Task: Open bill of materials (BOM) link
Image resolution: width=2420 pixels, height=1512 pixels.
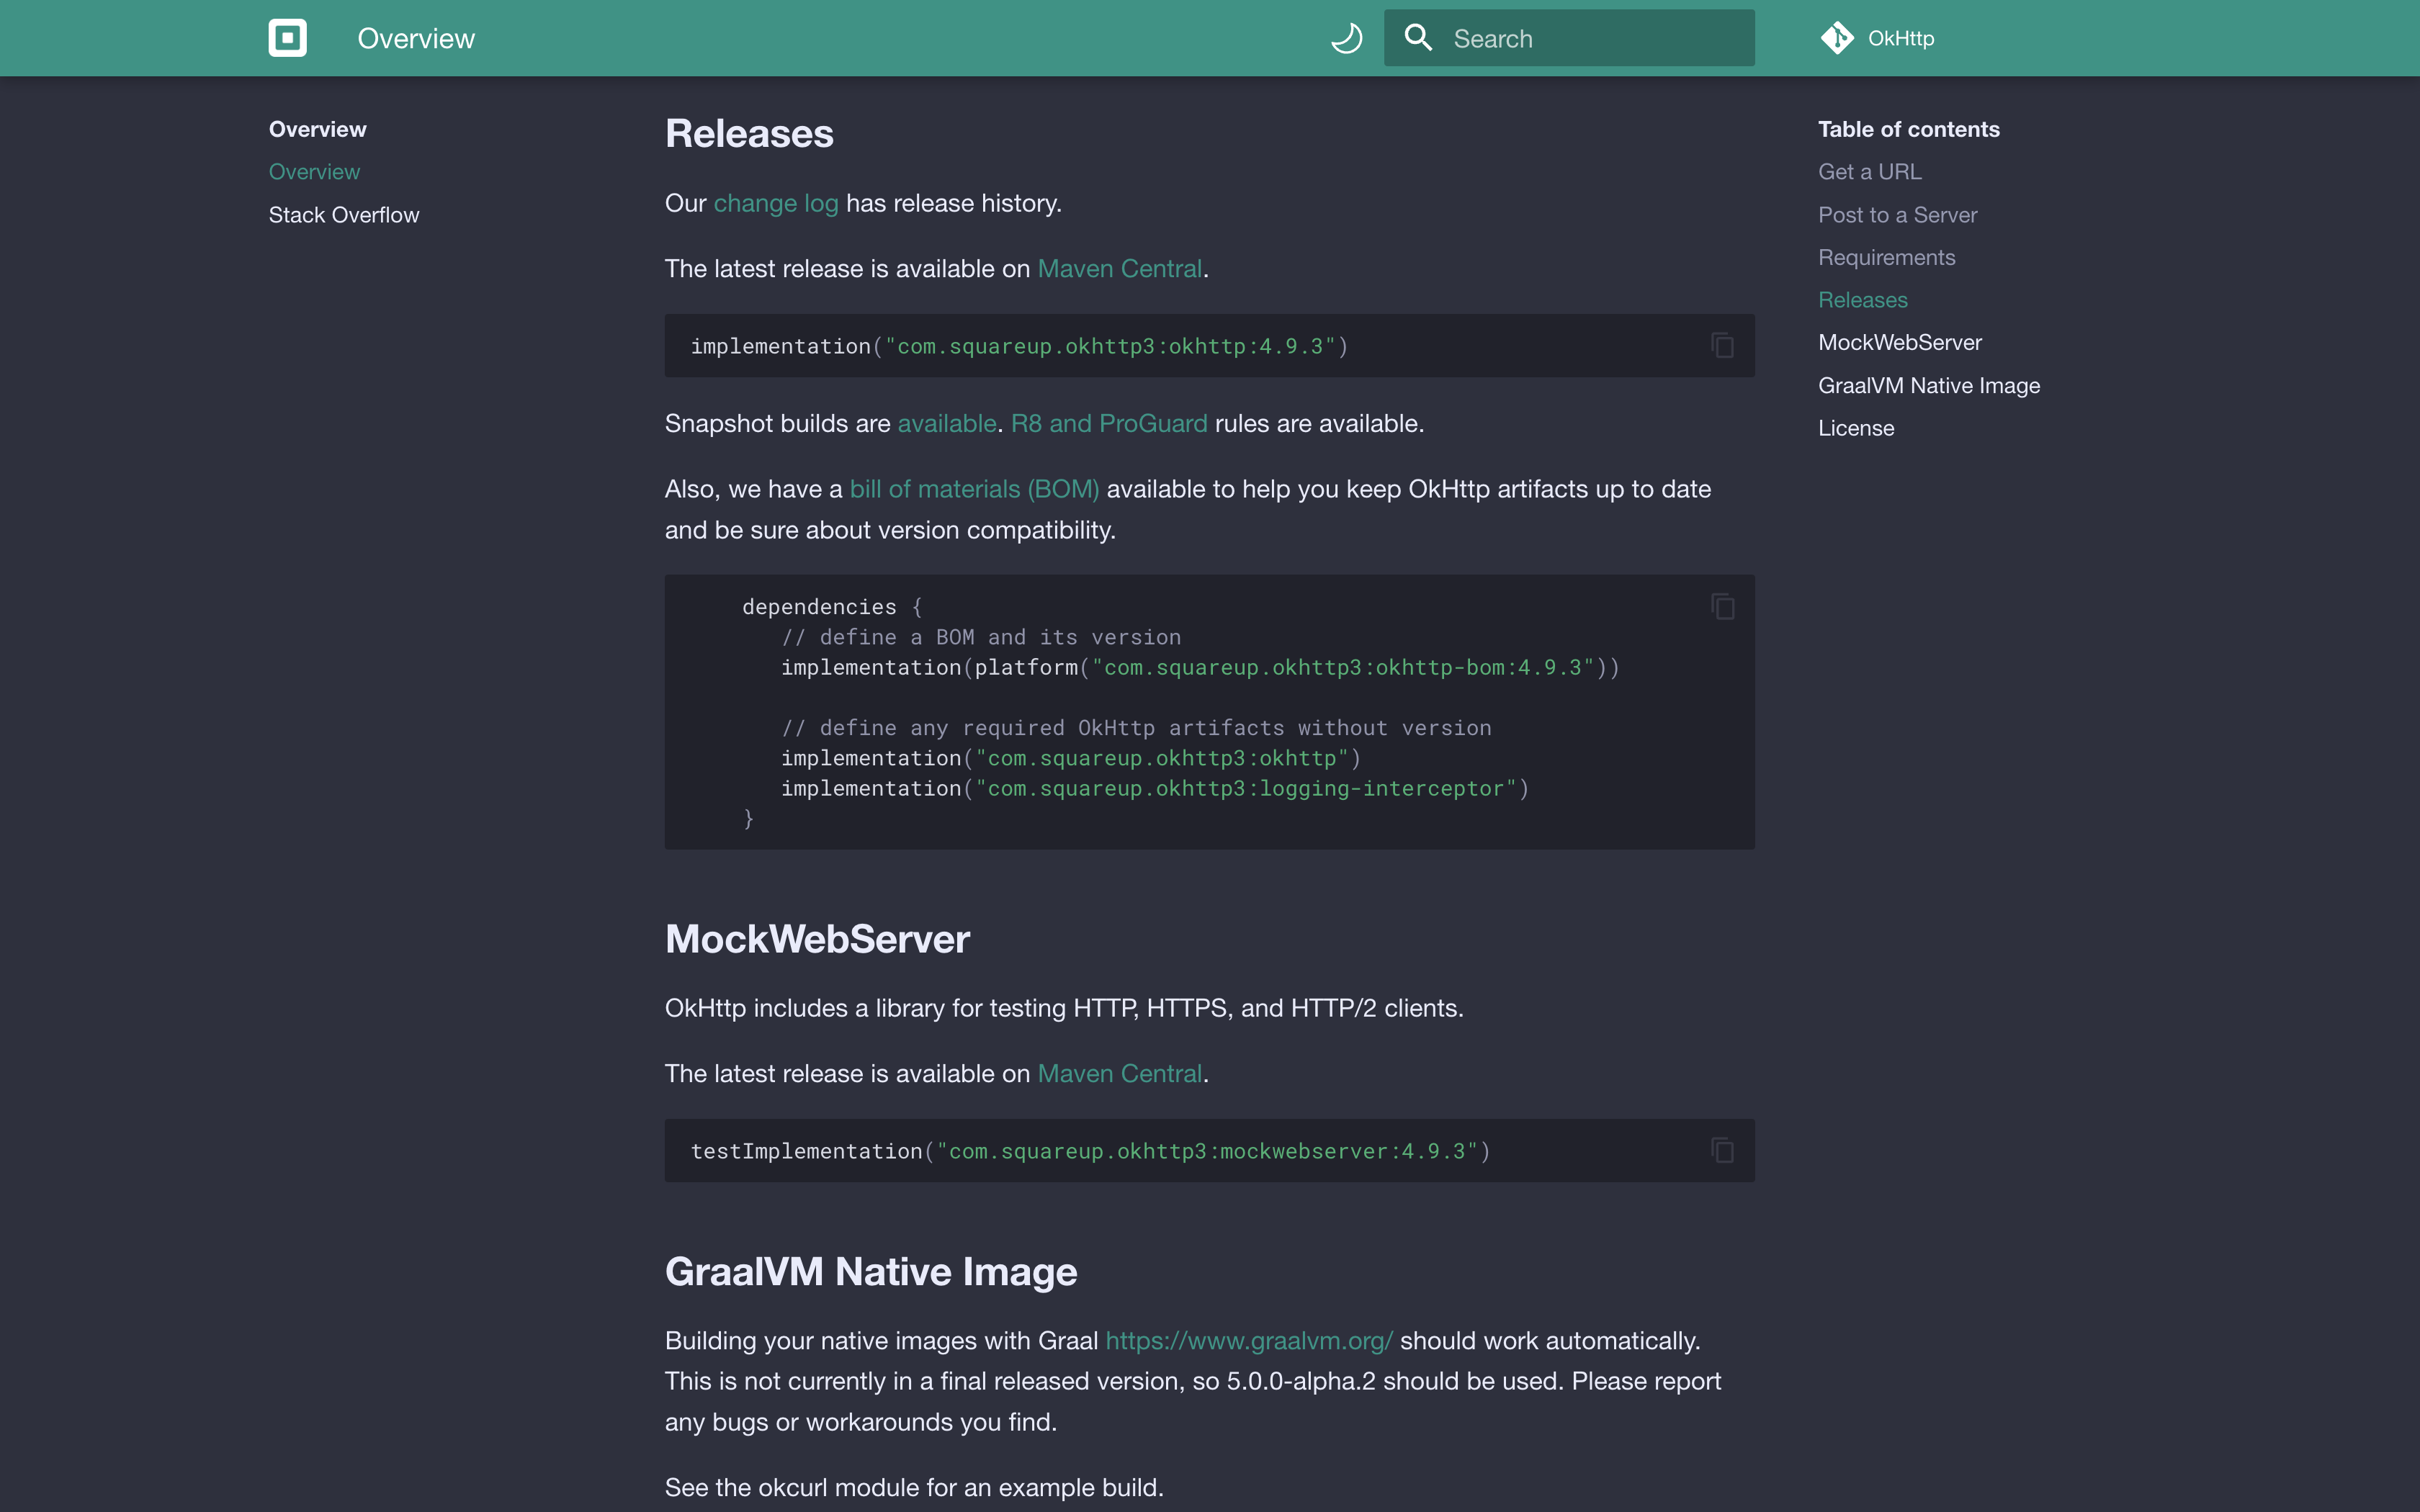Action: coord(974,489)
